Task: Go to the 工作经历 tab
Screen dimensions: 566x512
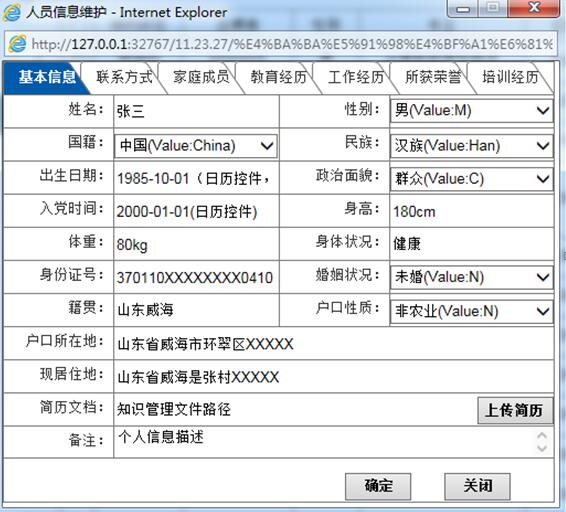Action: [x=356, y=77]
